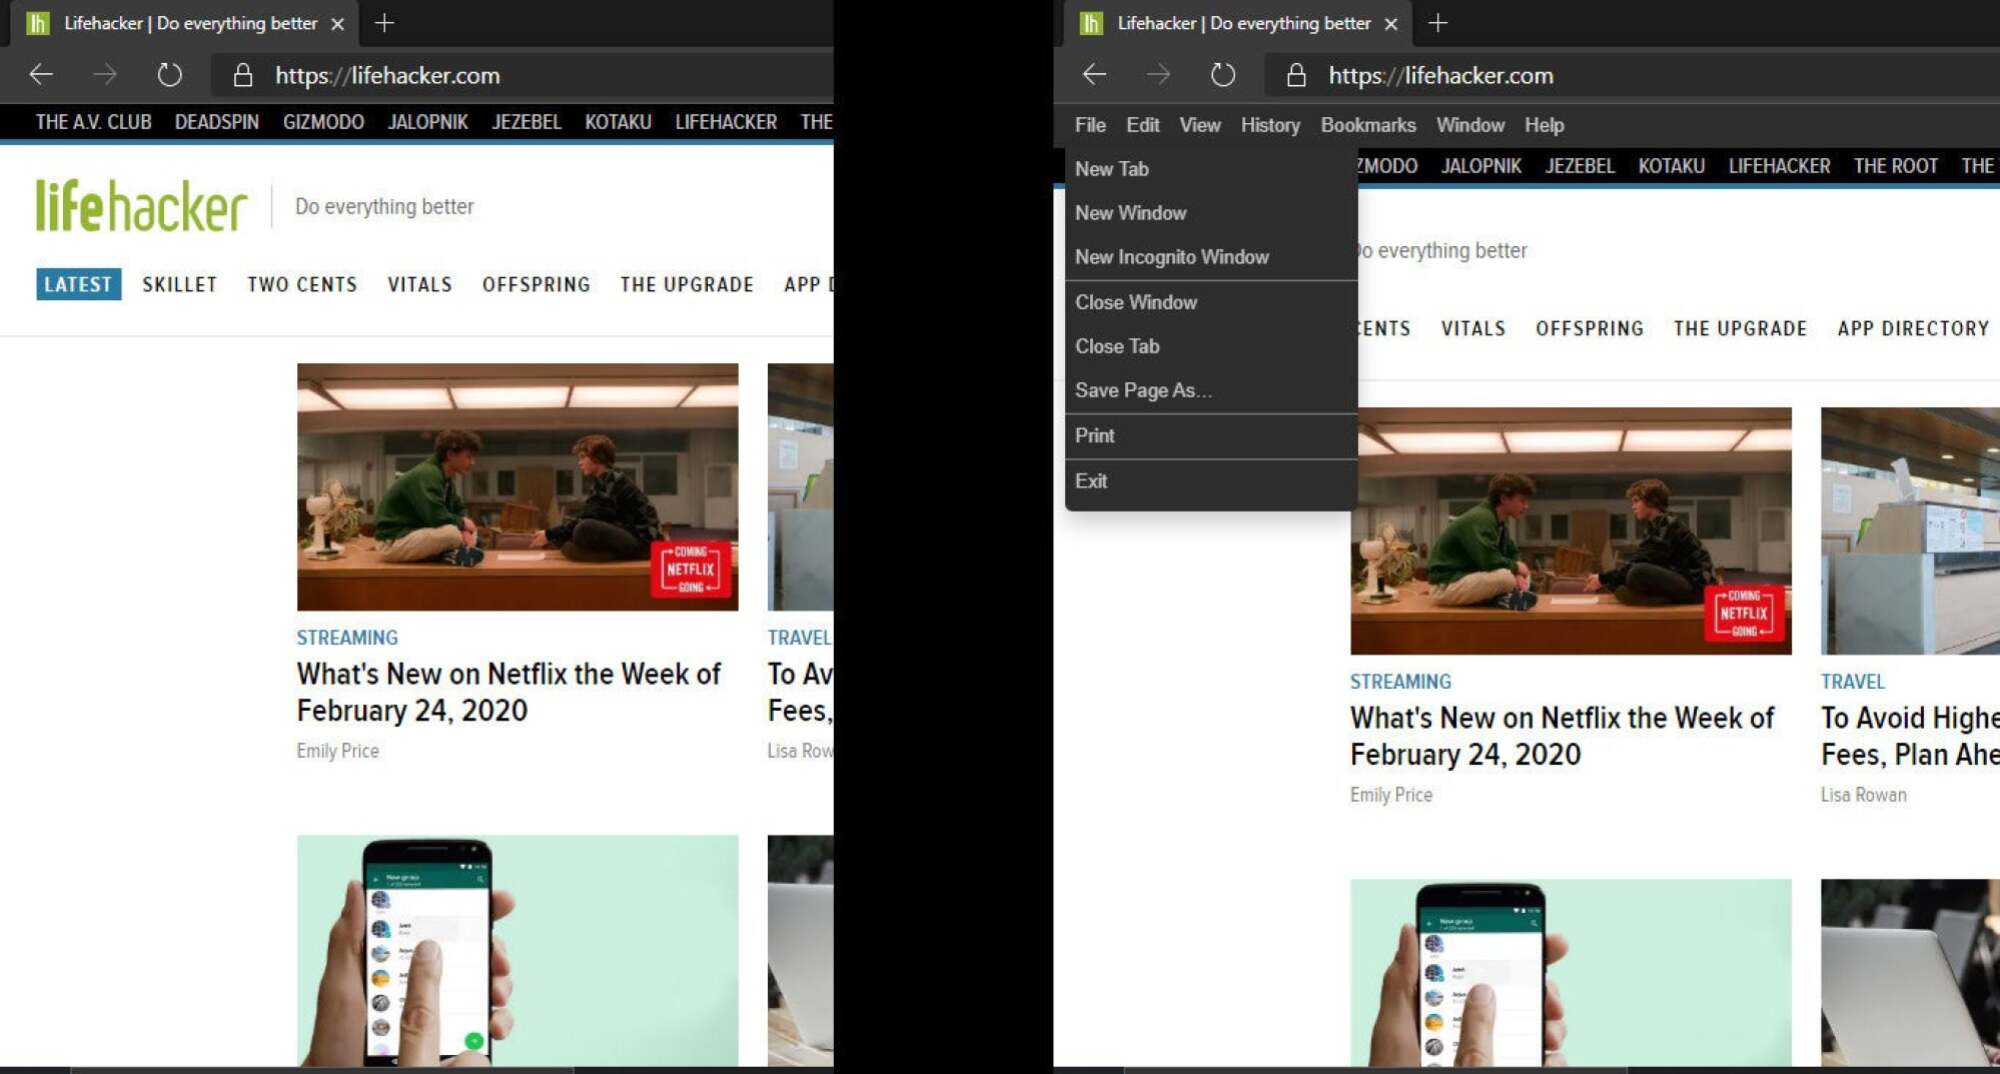
Task: Select OFFSPRING section in left window
Action: click(536, 284)
